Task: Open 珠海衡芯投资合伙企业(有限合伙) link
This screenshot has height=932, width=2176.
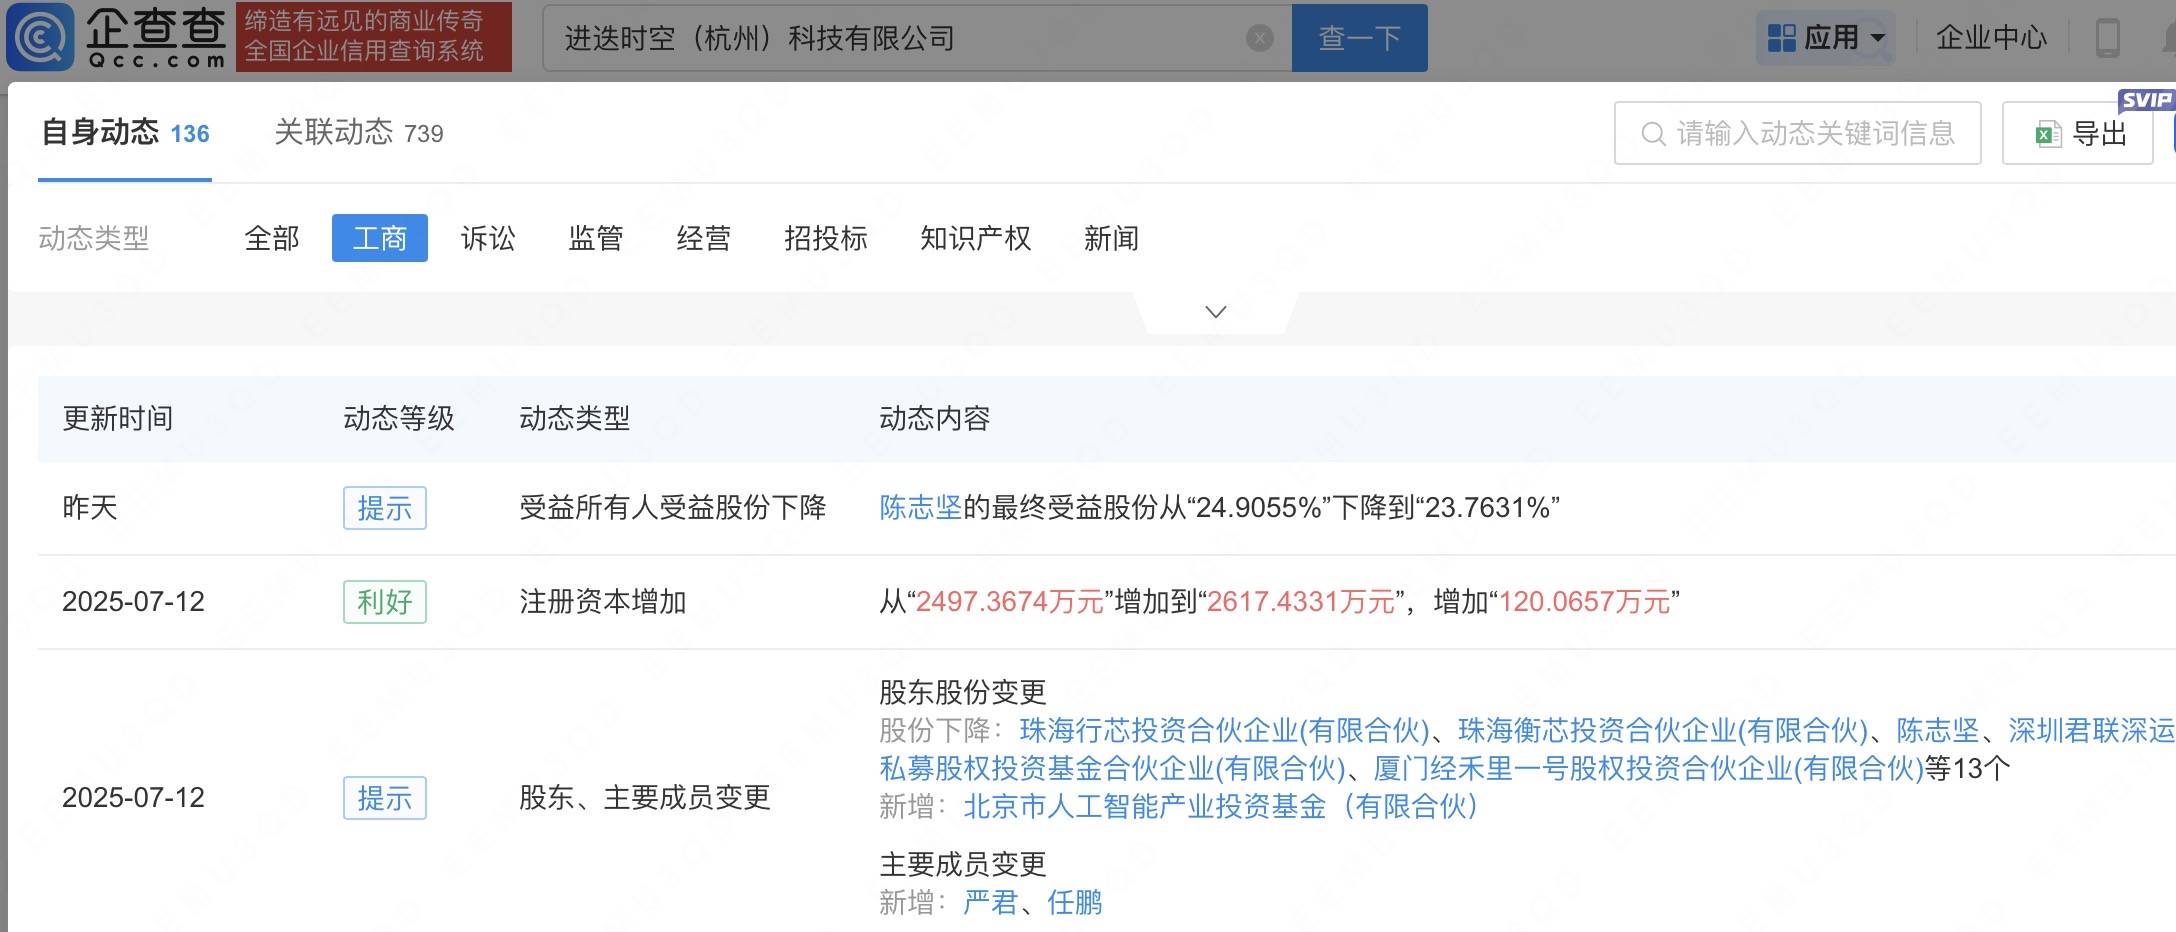Action: 1662,731
